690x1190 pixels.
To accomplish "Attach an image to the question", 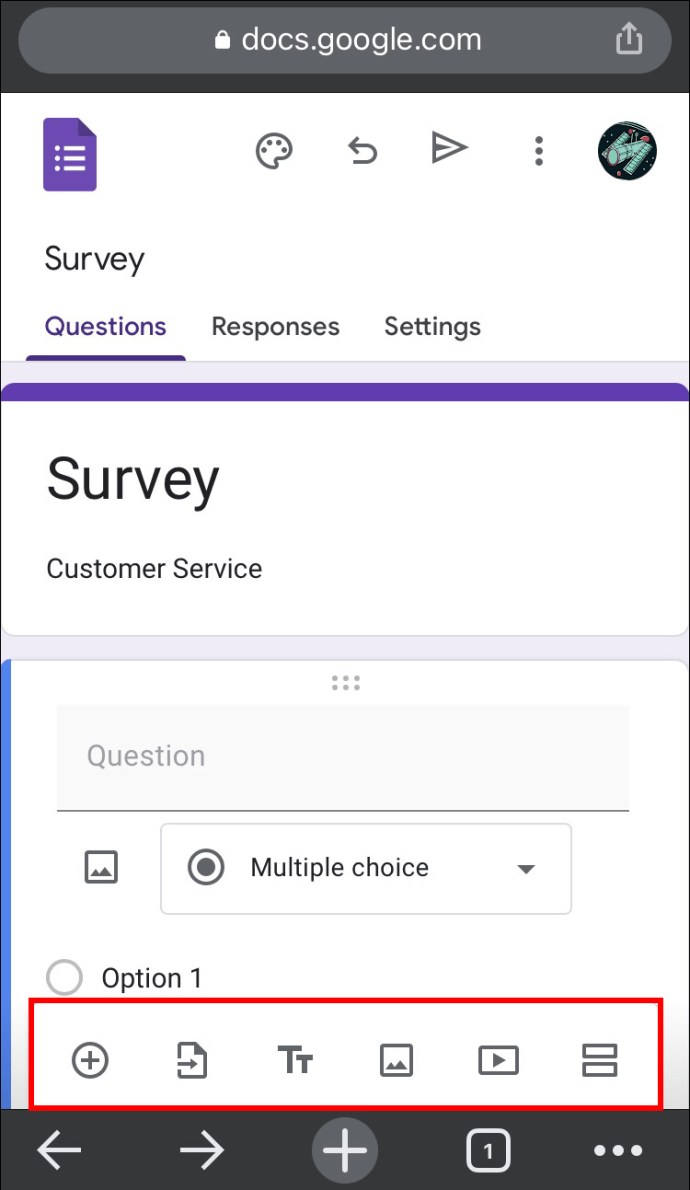I will click(101, 868).
